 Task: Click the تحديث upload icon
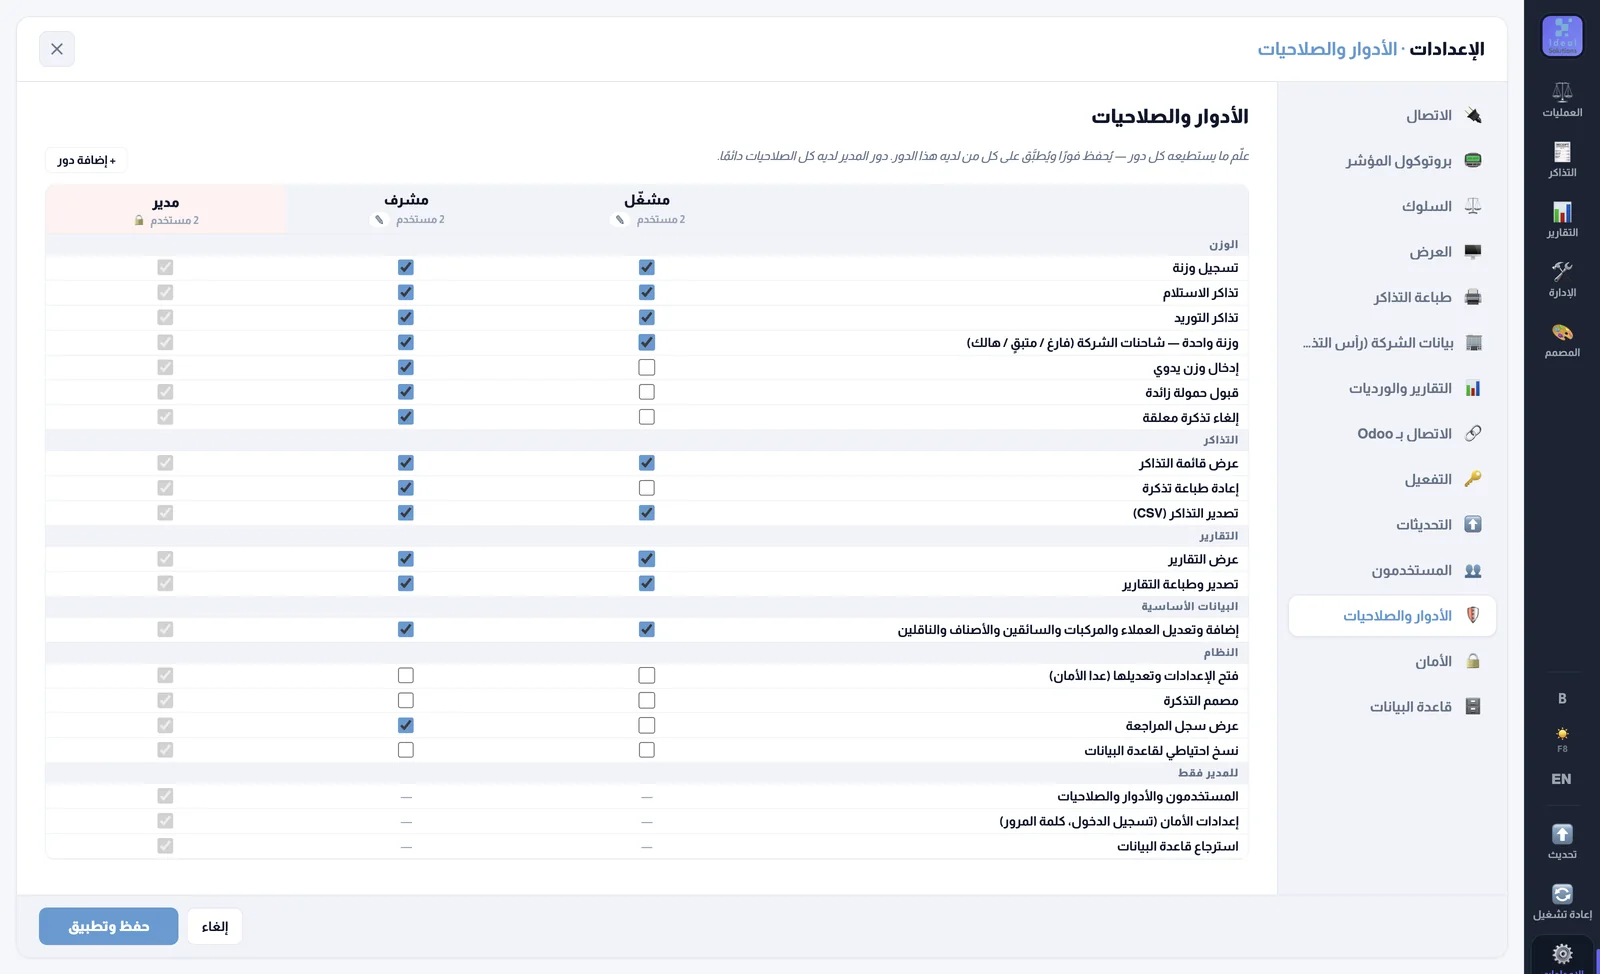(1562, 841)
